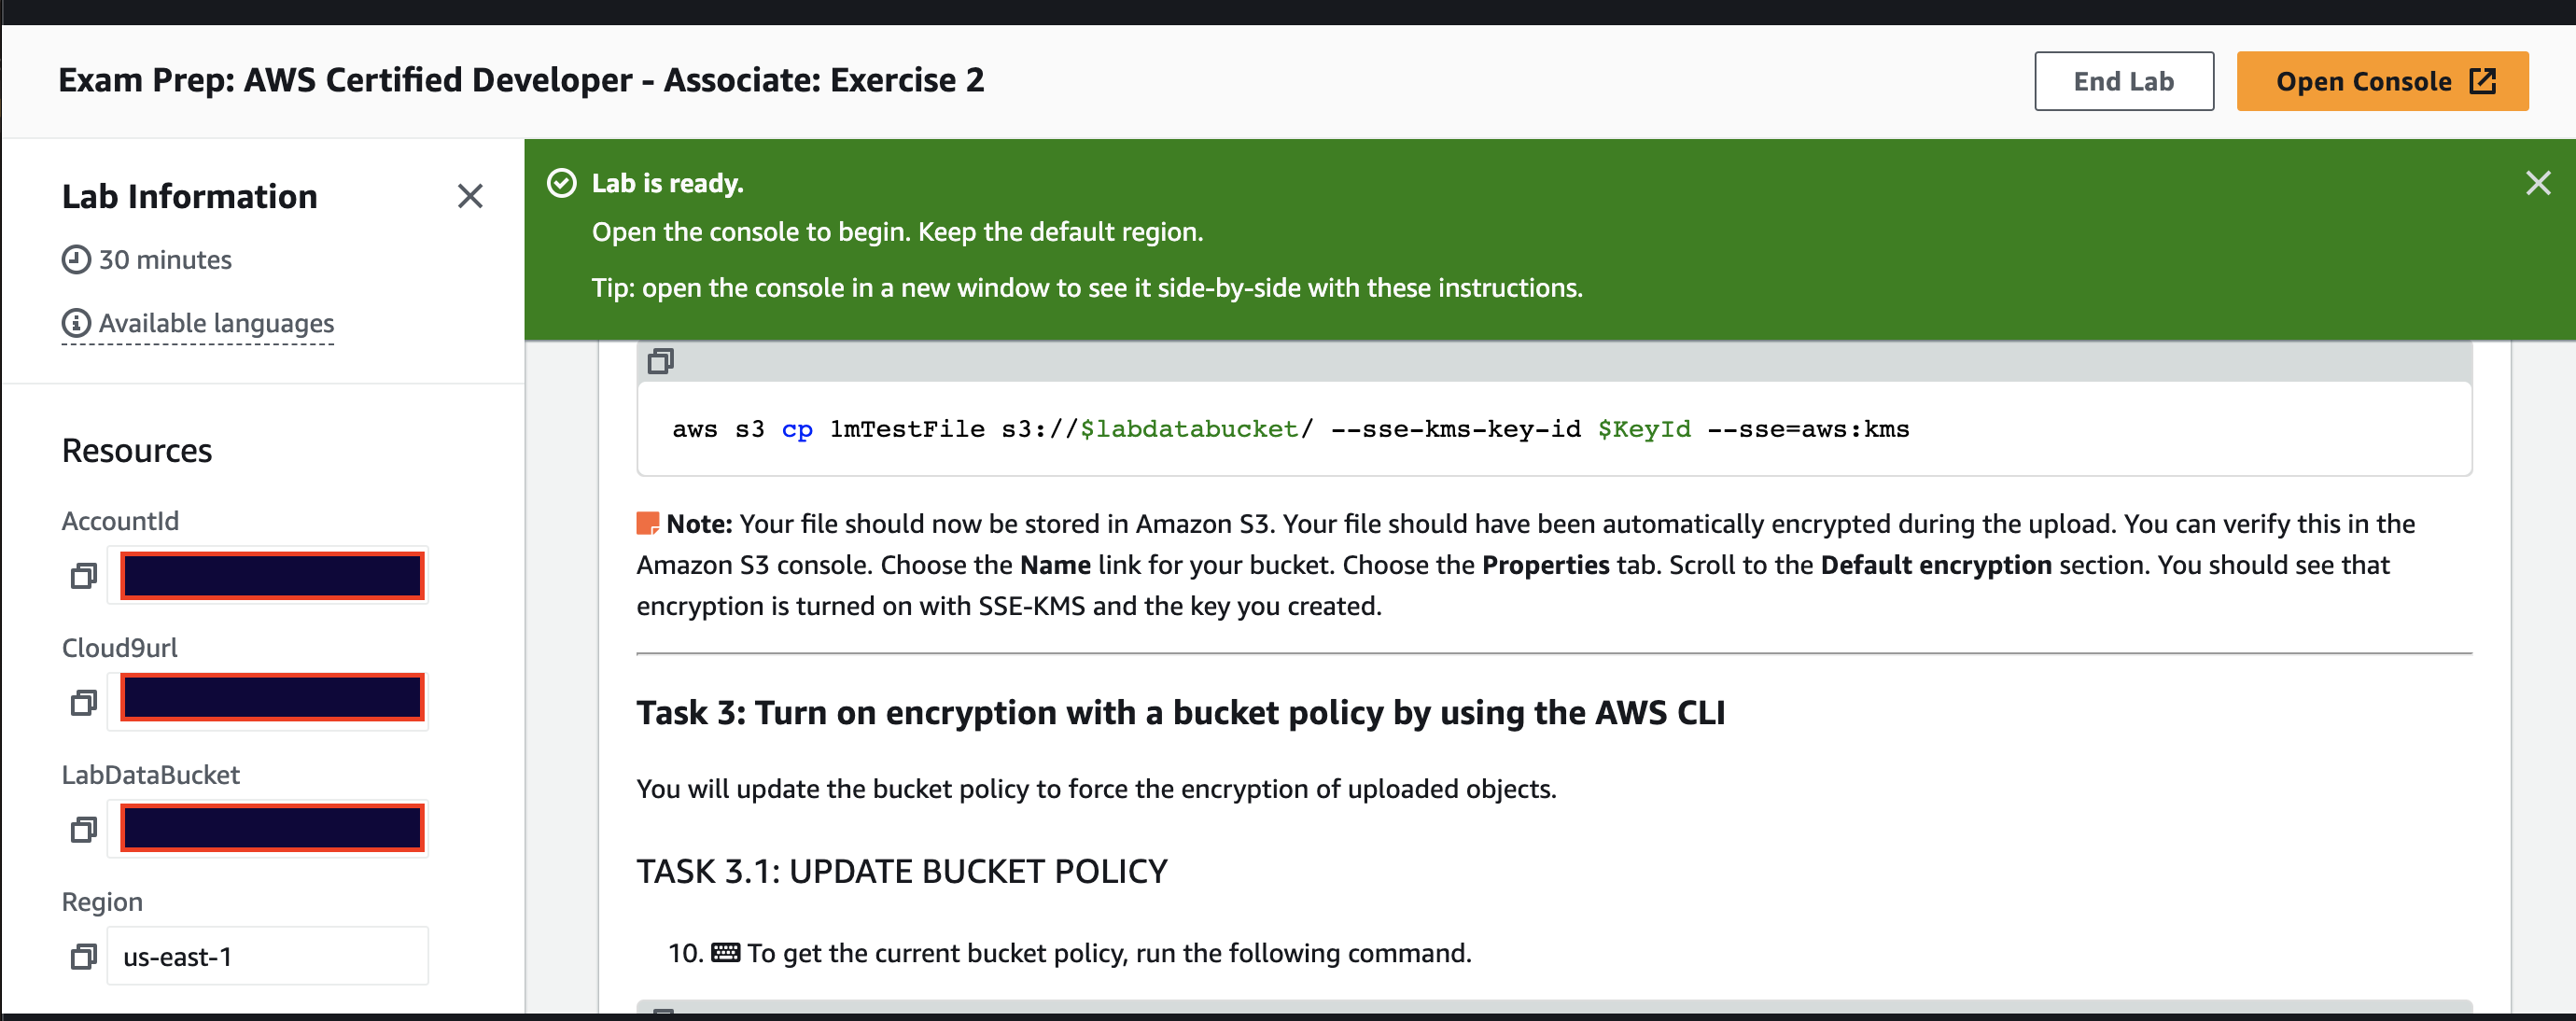Copy the aws s3 cp command
The image size is (2576, 1021).
[x=660, y=361]
